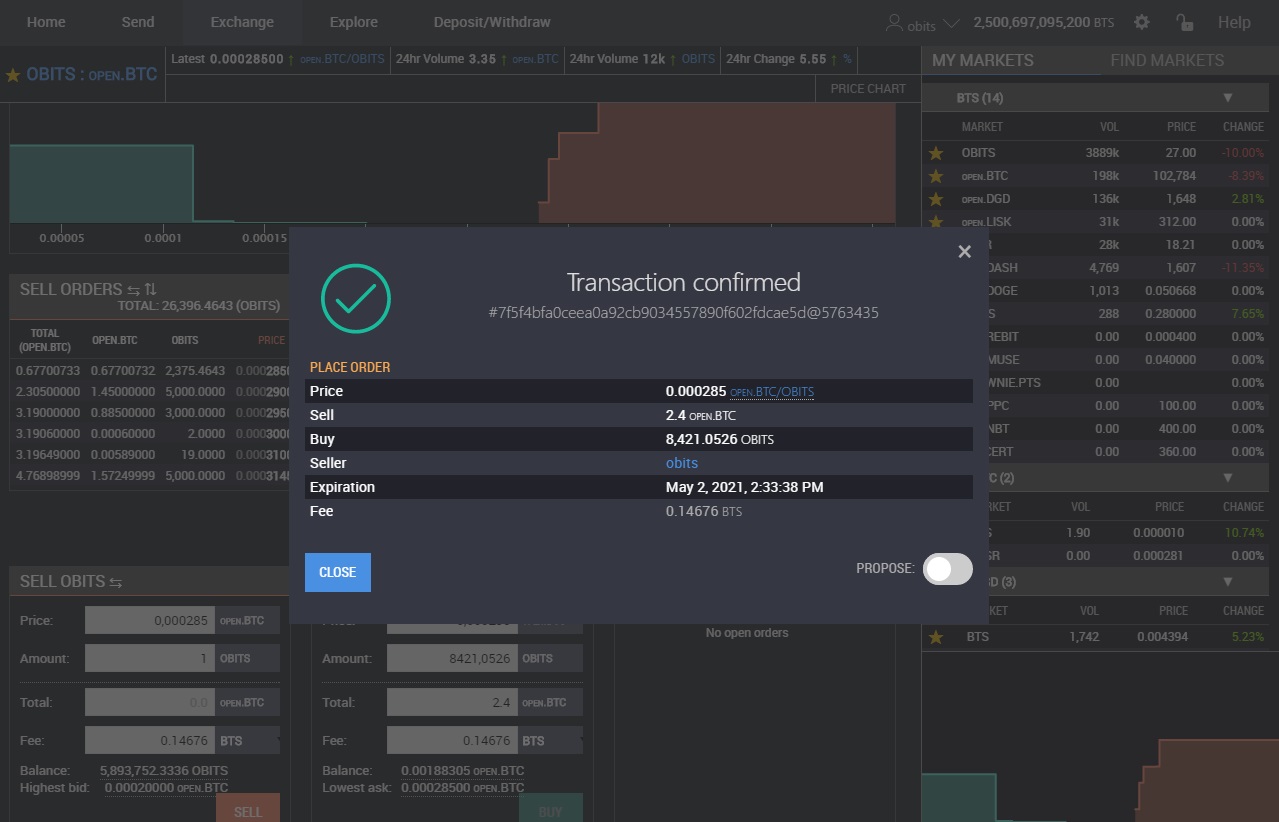1279x822 pixels.
Task: Toggle star on OPEN.LISK market row
Action: (x=936, y=222)
